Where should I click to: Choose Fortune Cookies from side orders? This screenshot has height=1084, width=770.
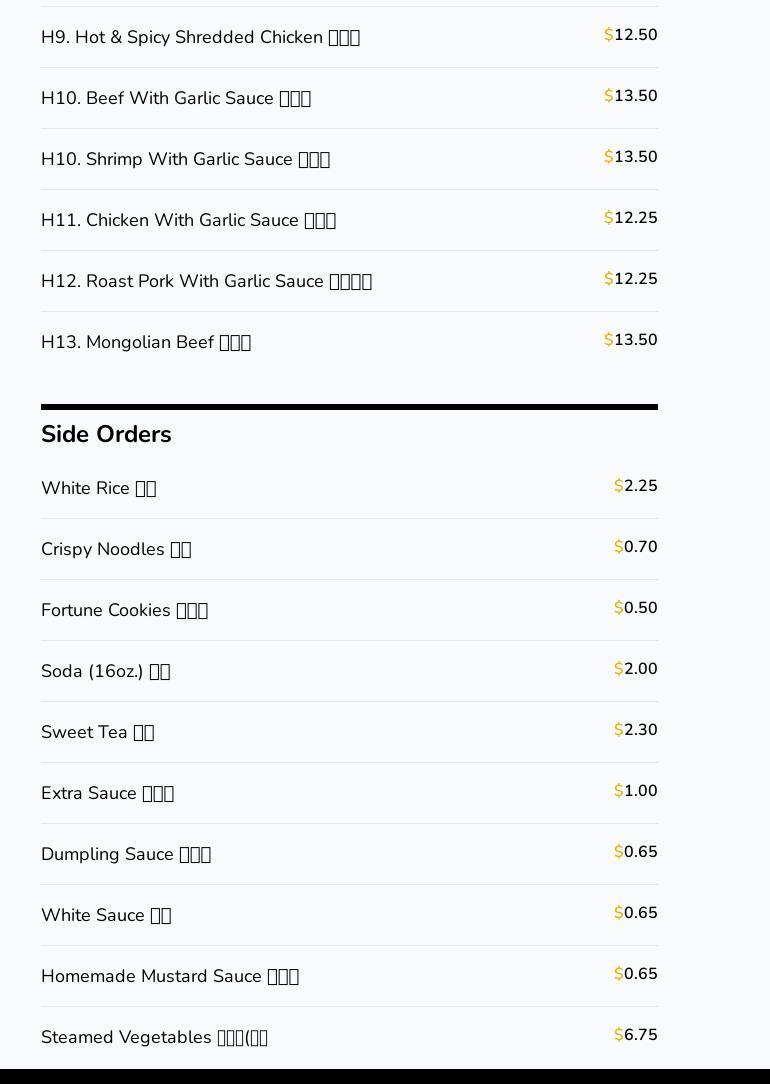click(124, 610)
